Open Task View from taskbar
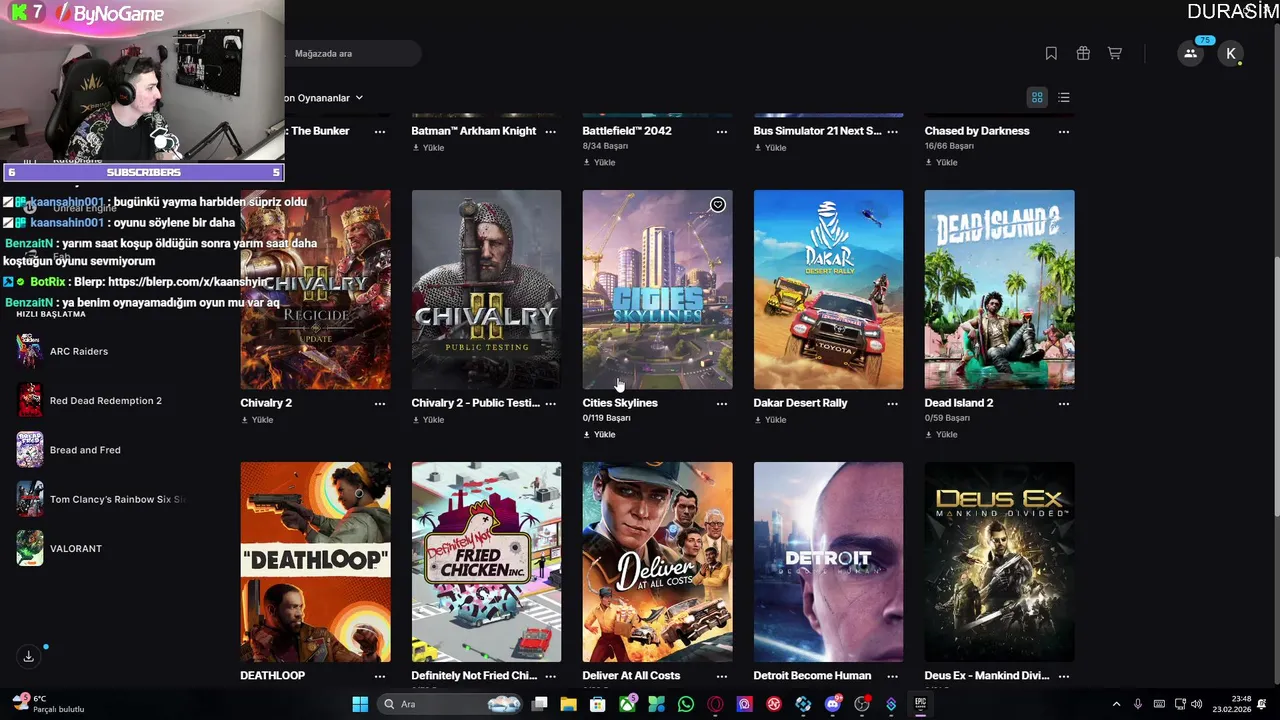The height and width of the screenshot is (720, 1280). (539, 704)
